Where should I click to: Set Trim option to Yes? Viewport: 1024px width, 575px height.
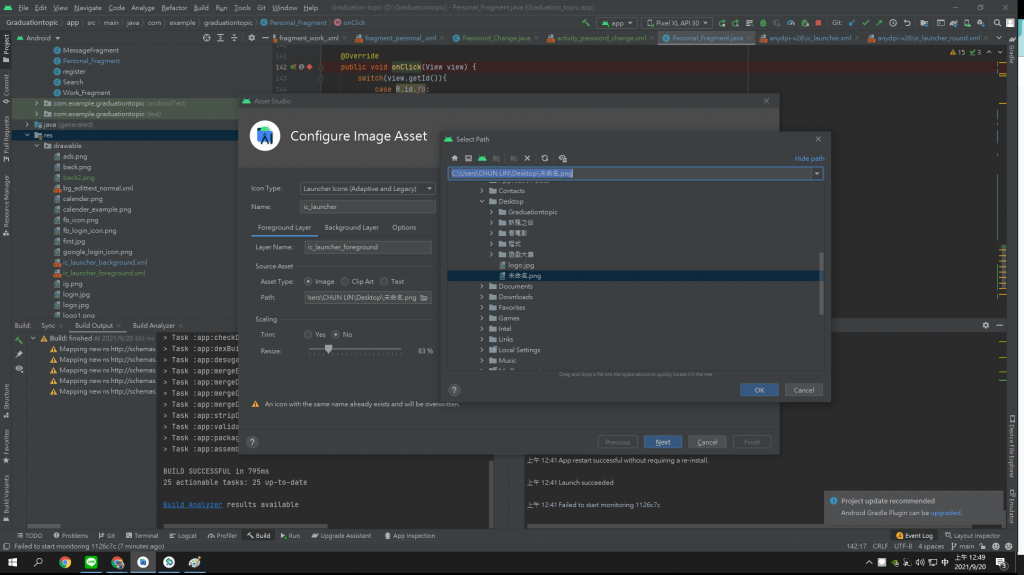(x=308, y=334)
